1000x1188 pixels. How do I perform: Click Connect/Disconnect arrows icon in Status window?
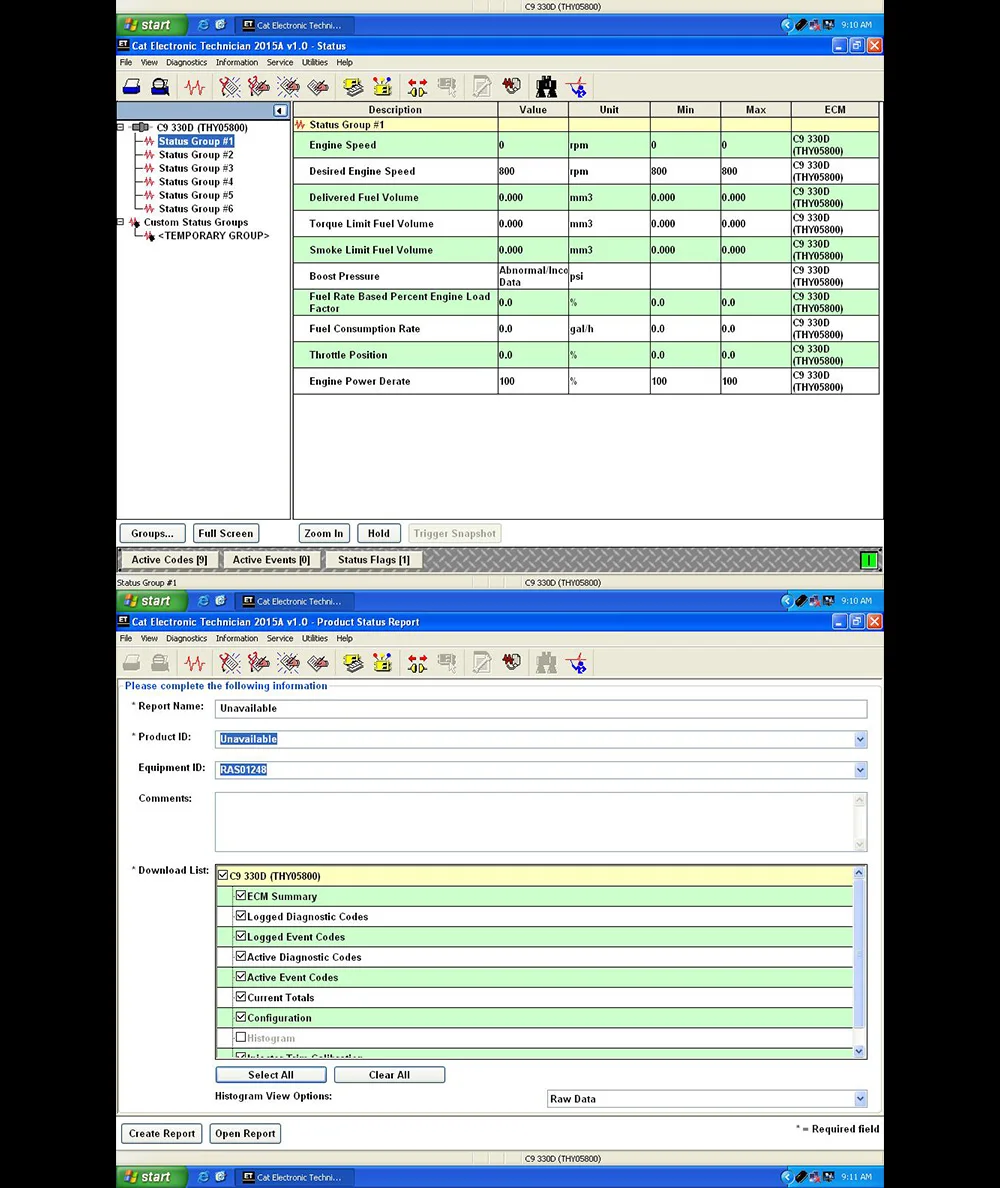(x=417, y=87)
